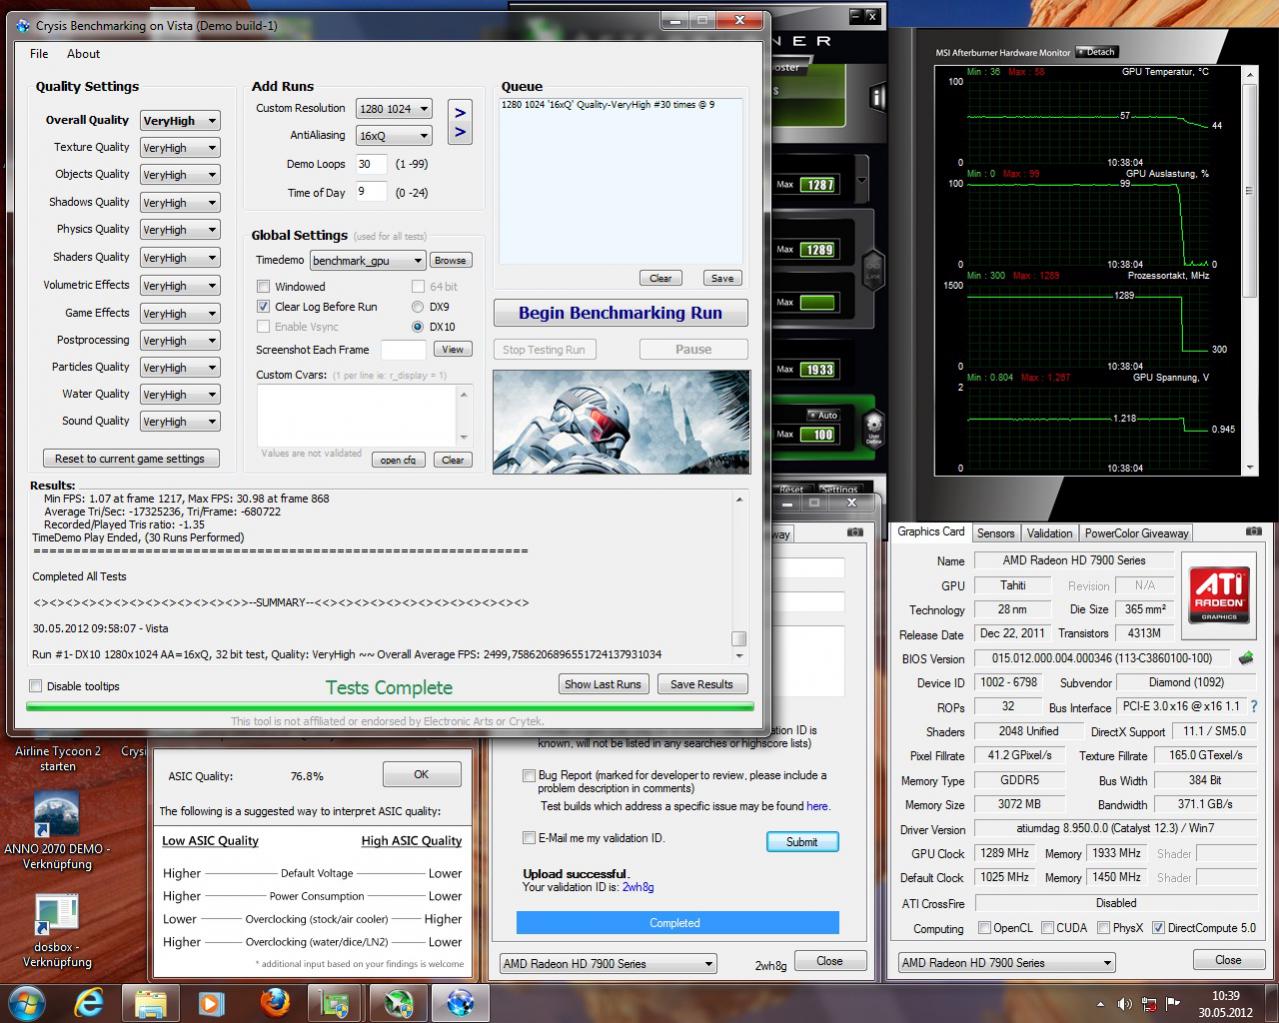Click the Results panel vertical scrollbar

[740, 576]
